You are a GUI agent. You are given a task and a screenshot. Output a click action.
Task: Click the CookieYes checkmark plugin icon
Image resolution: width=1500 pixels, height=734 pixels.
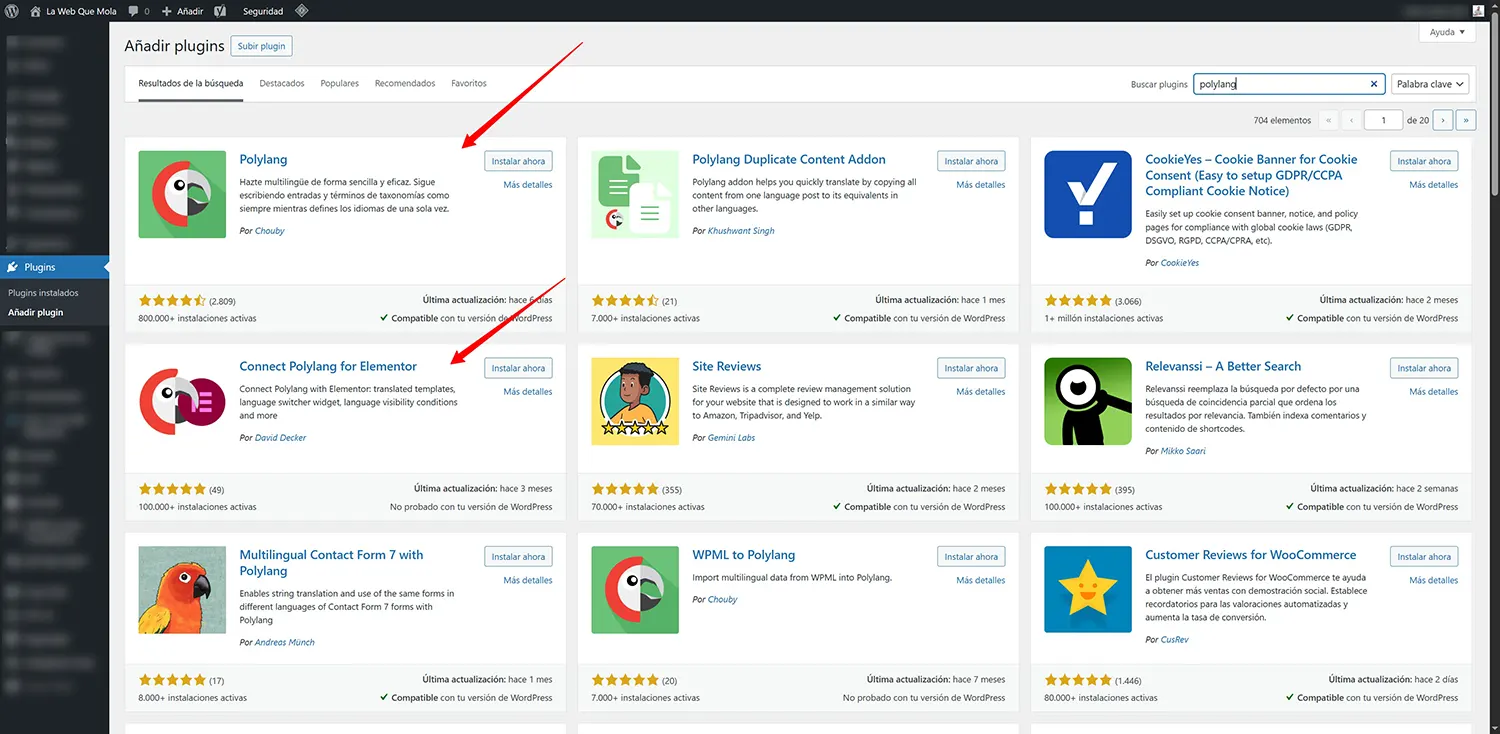[x=1088, y=194]
